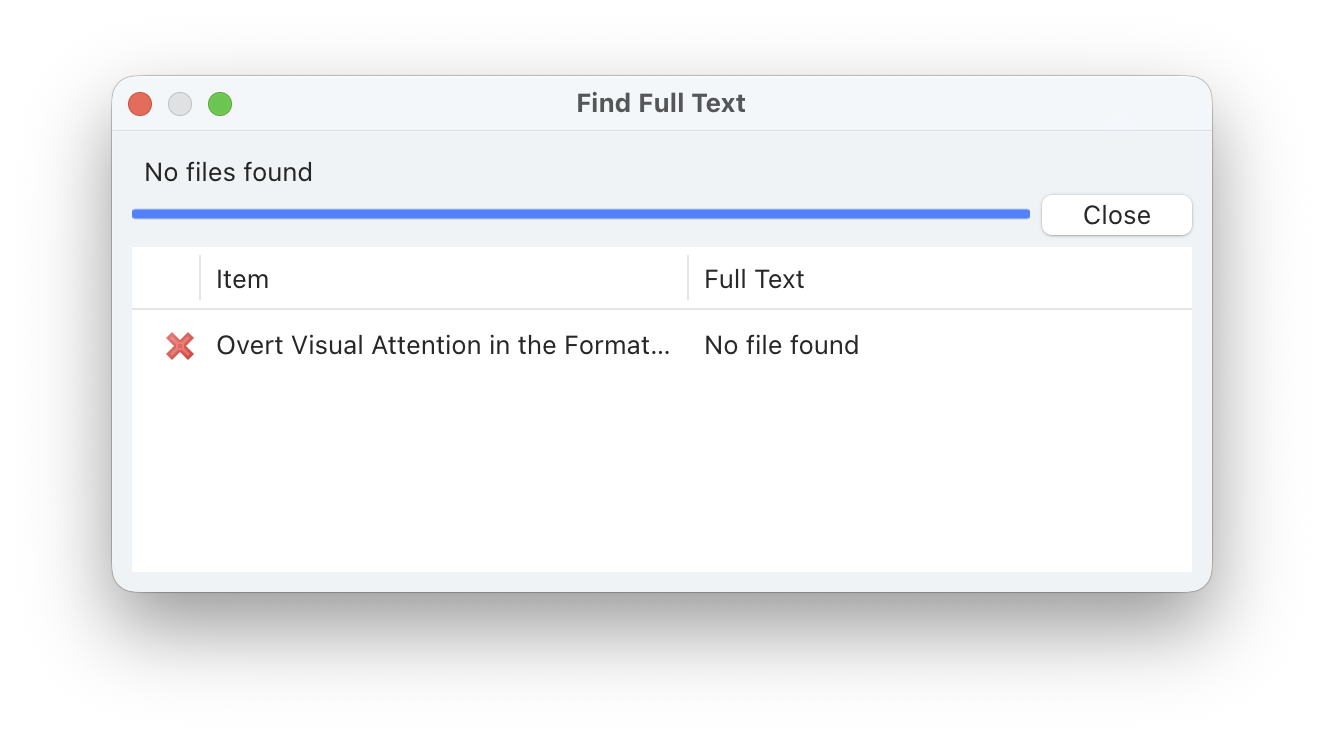Click divider between Item and Full Text columns
The height and width of the screenshot is (740, 1324).
pos(688,278)
